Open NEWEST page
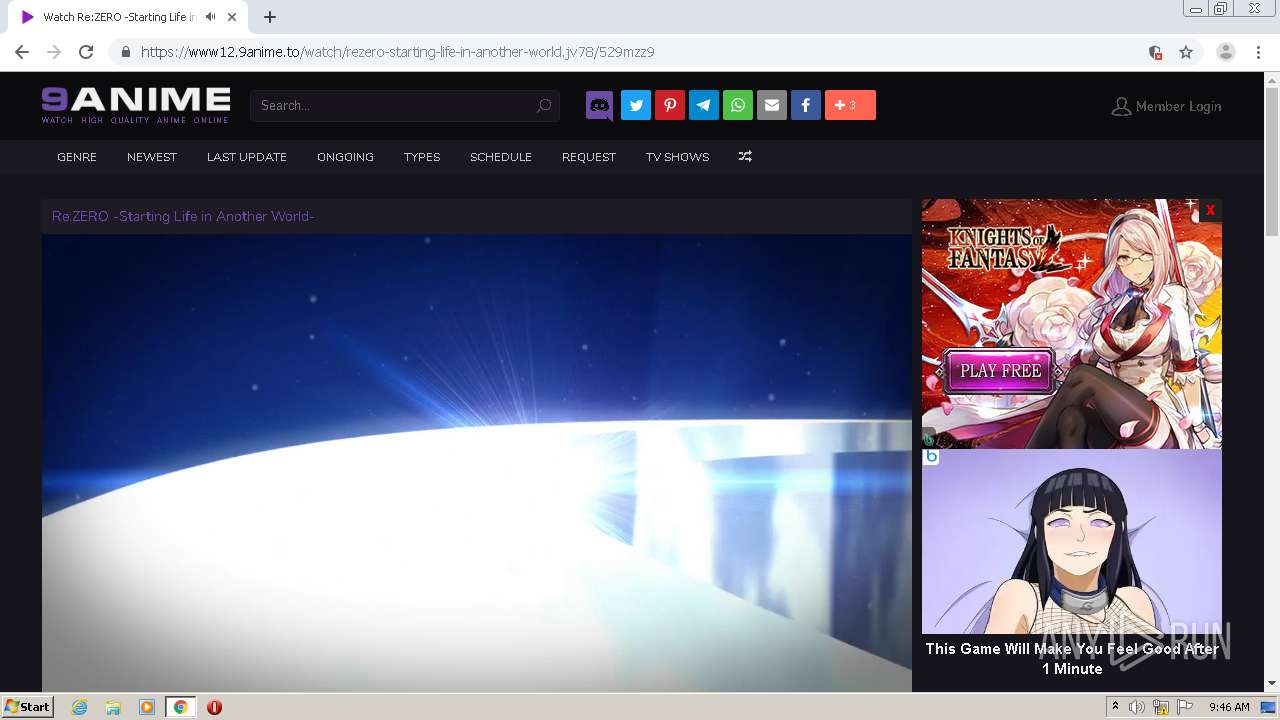Image resolution: width=1280 pixels, height=720 pixels. click(152, 157)
